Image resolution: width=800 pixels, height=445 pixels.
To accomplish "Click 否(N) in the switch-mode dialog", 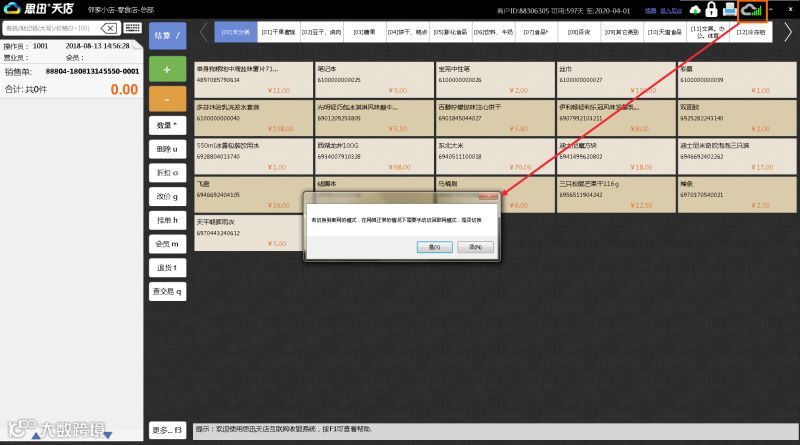I will click(475, 247).
